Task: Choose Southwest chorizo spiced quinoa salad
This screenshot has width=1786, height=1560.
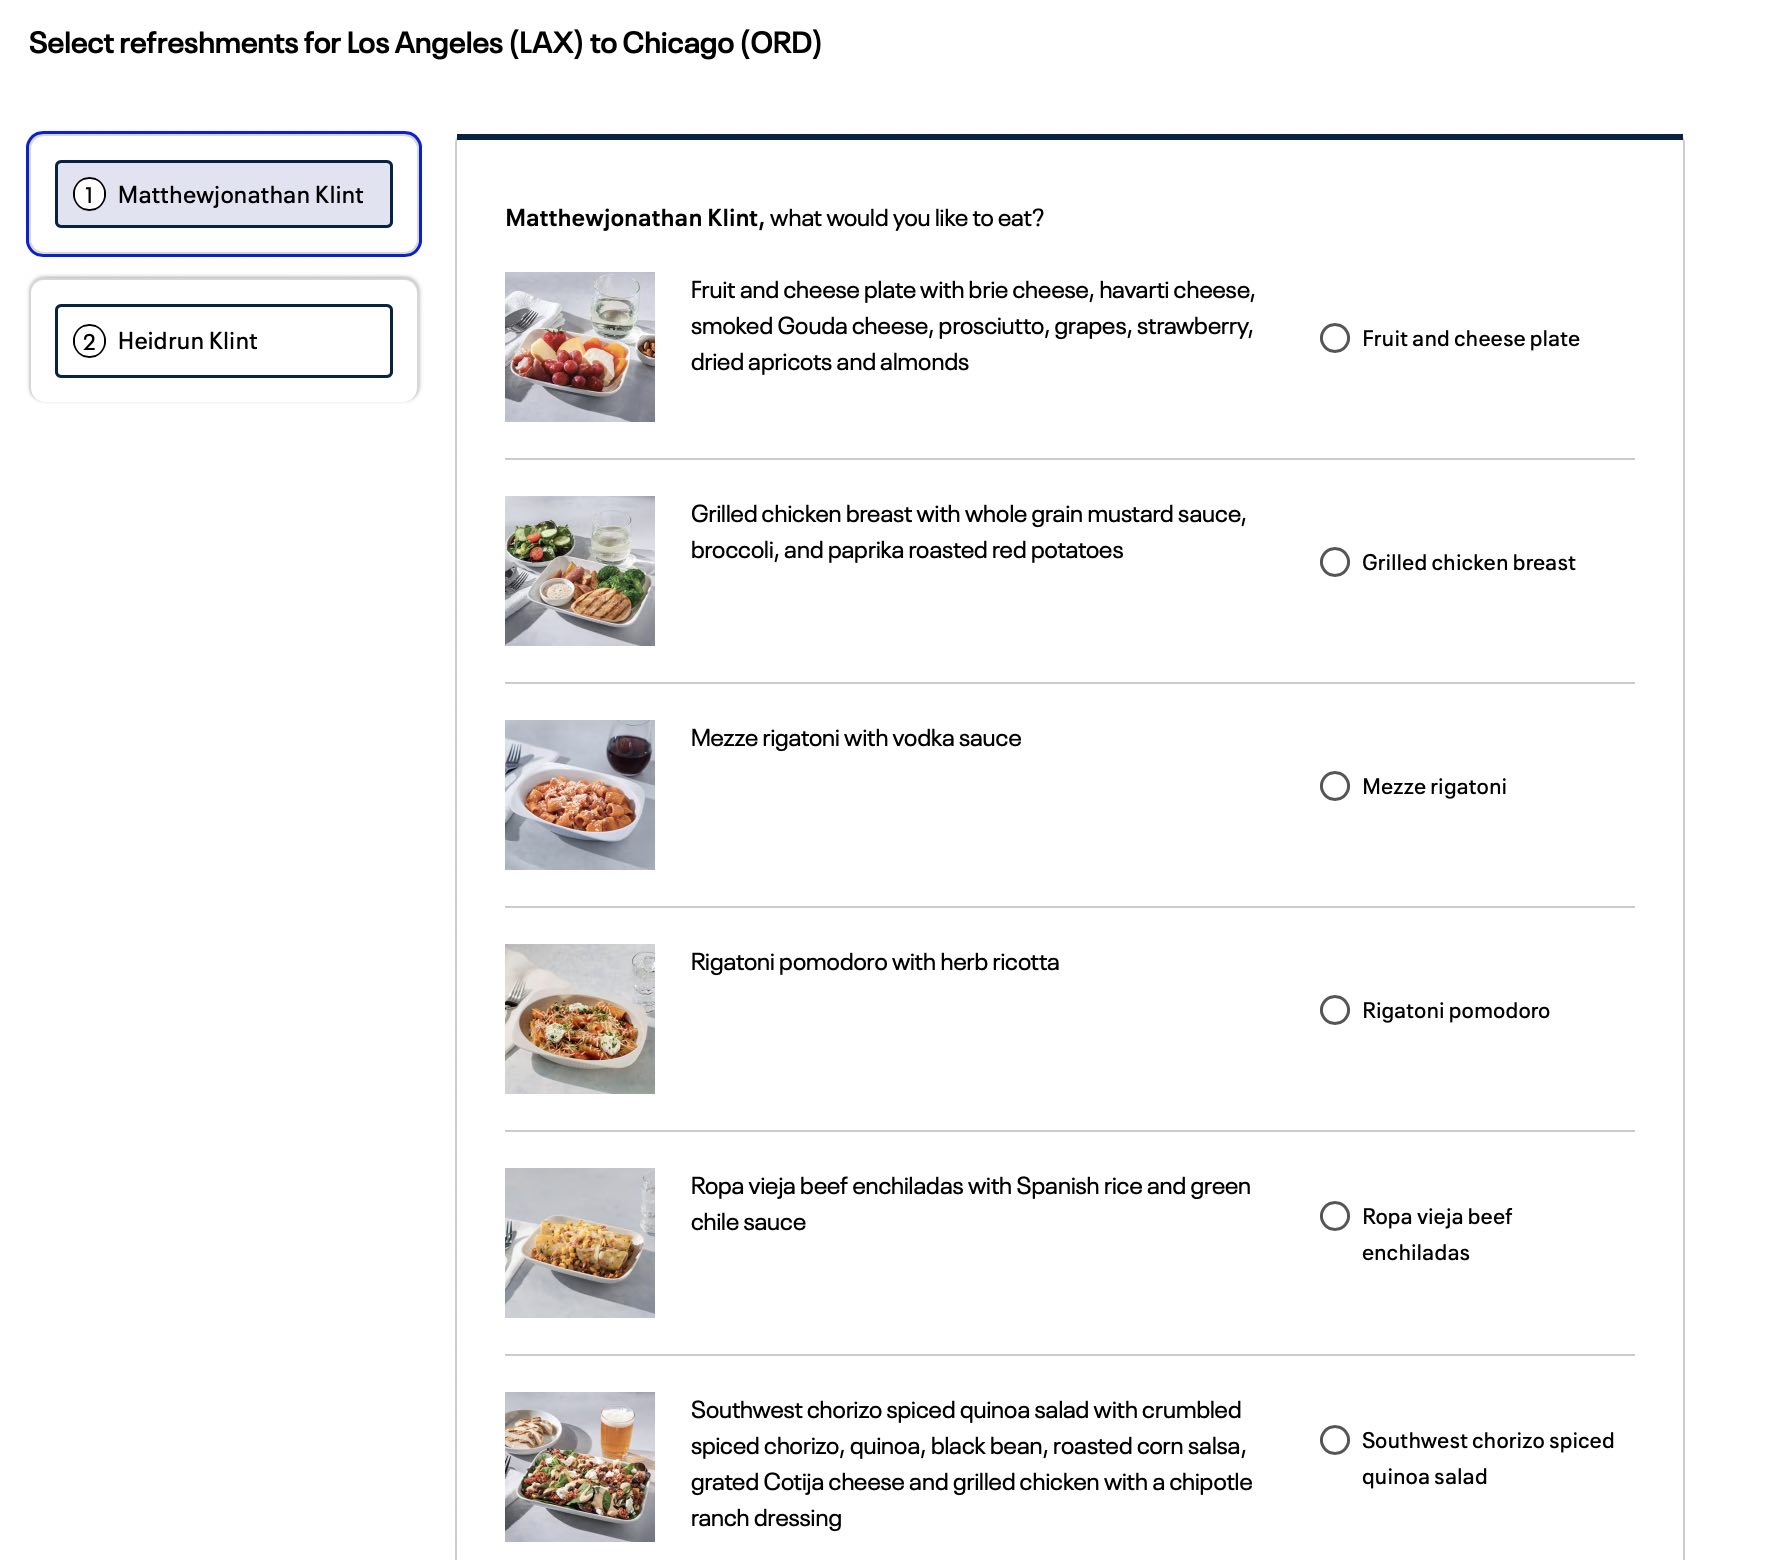Action: point(1335,1440)
